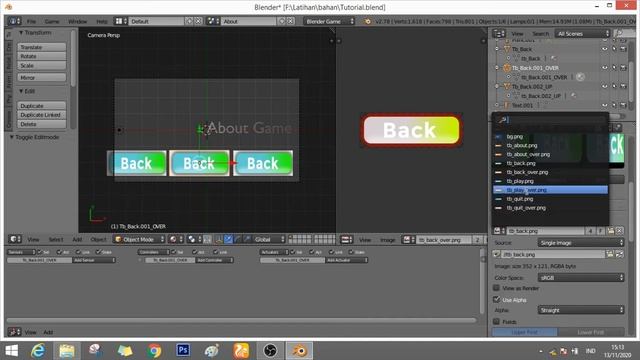Image resolution: width=640 pixels, height=360 pixels.
Task: Open the File menu
Action: pyautogui.click(x=31, y=21)
